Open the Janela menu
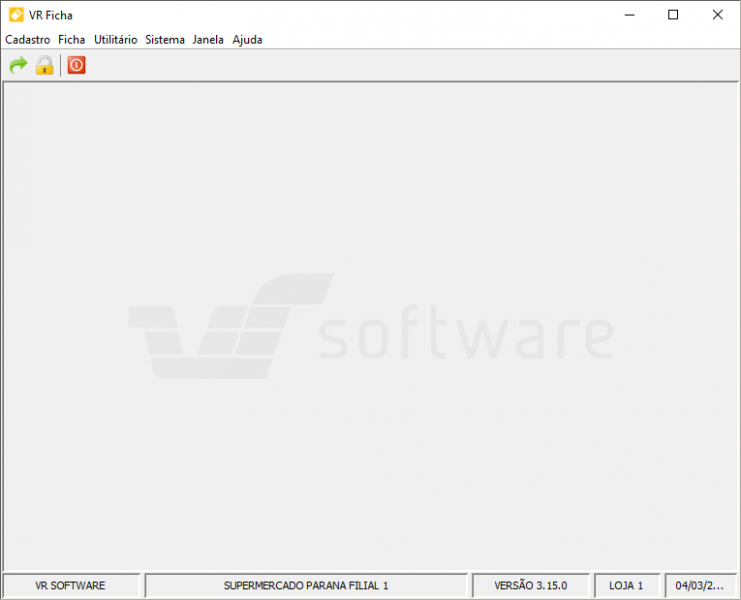Viewport: 741px width, 600px height. pos(208,40)
